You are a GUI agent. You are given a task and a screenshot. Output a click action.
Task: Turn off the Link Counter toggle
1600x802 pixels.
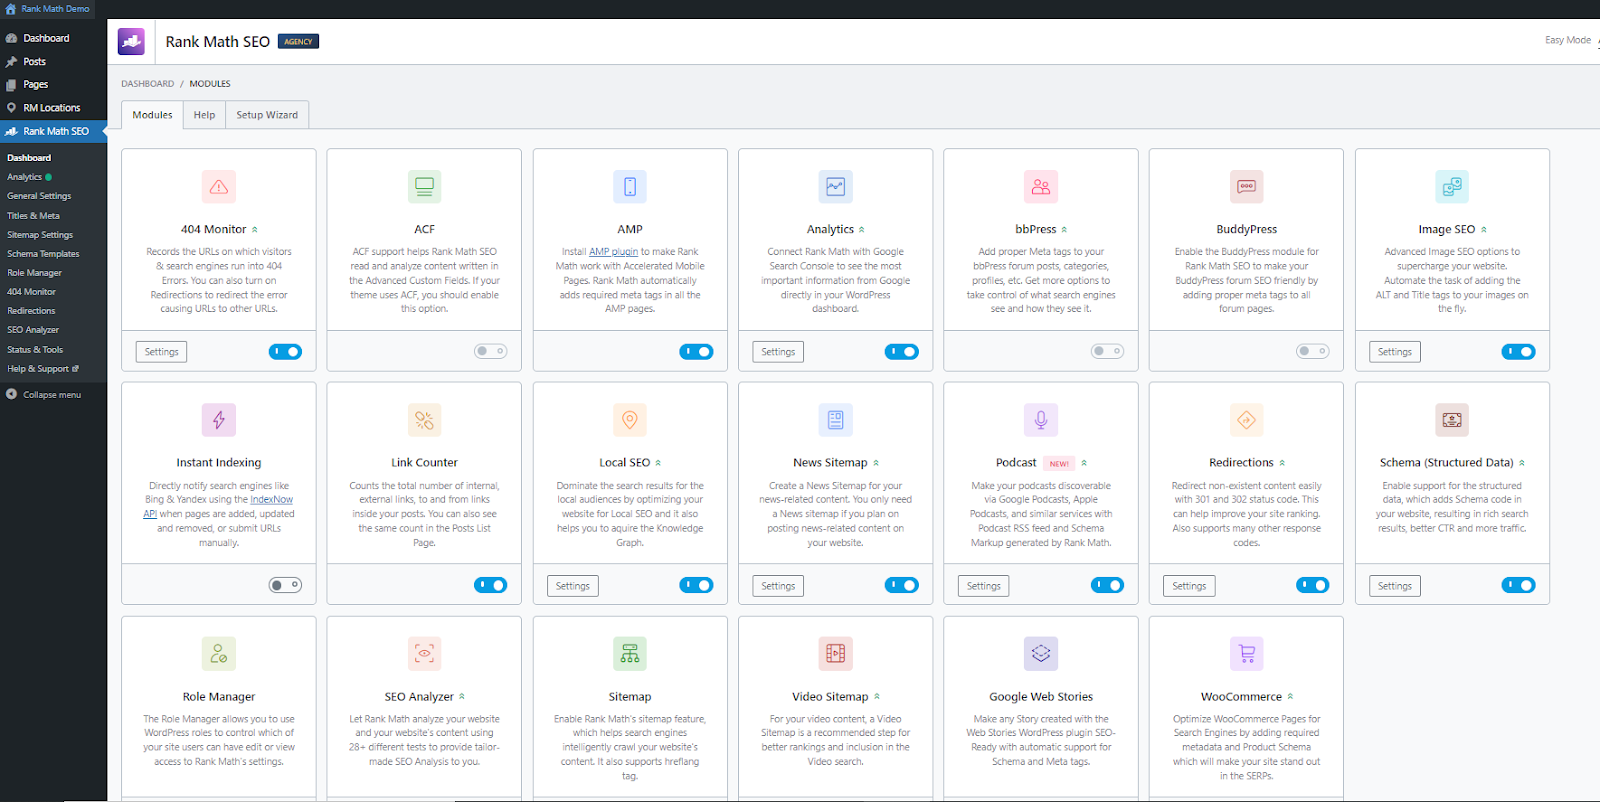click(490, 585)
